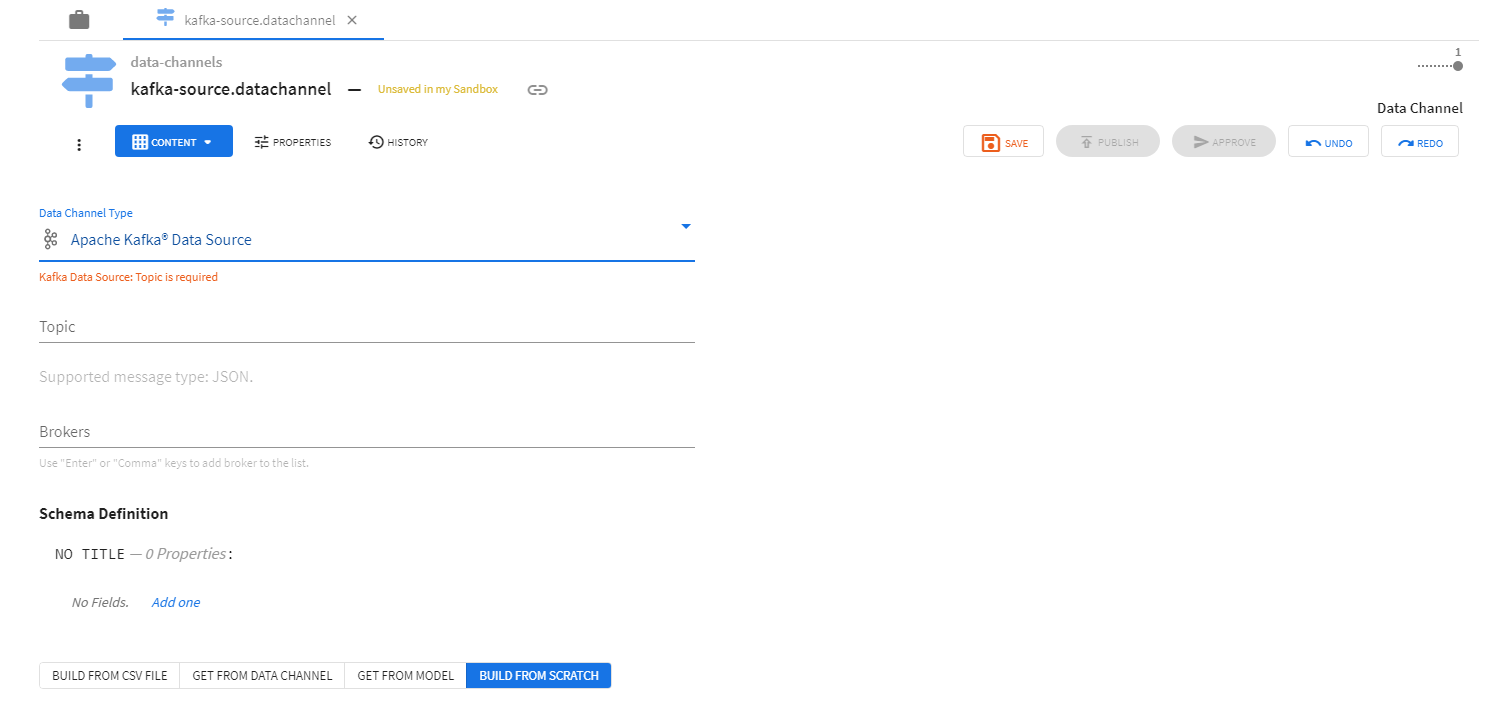
Task: Click into the Topic input field
Action: [x=366, y=327]
